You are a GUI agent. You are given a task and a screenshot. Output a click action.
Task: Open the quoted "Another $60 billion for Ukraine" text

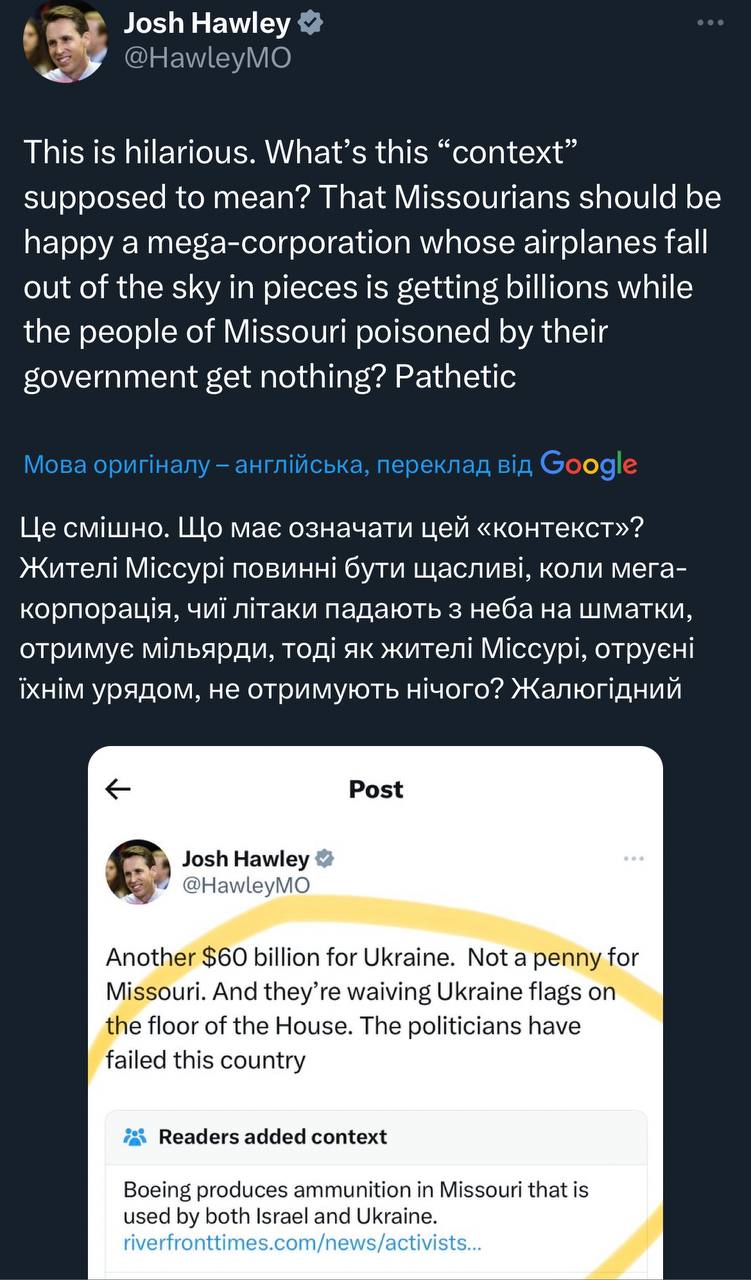(x=372, y=1008)
